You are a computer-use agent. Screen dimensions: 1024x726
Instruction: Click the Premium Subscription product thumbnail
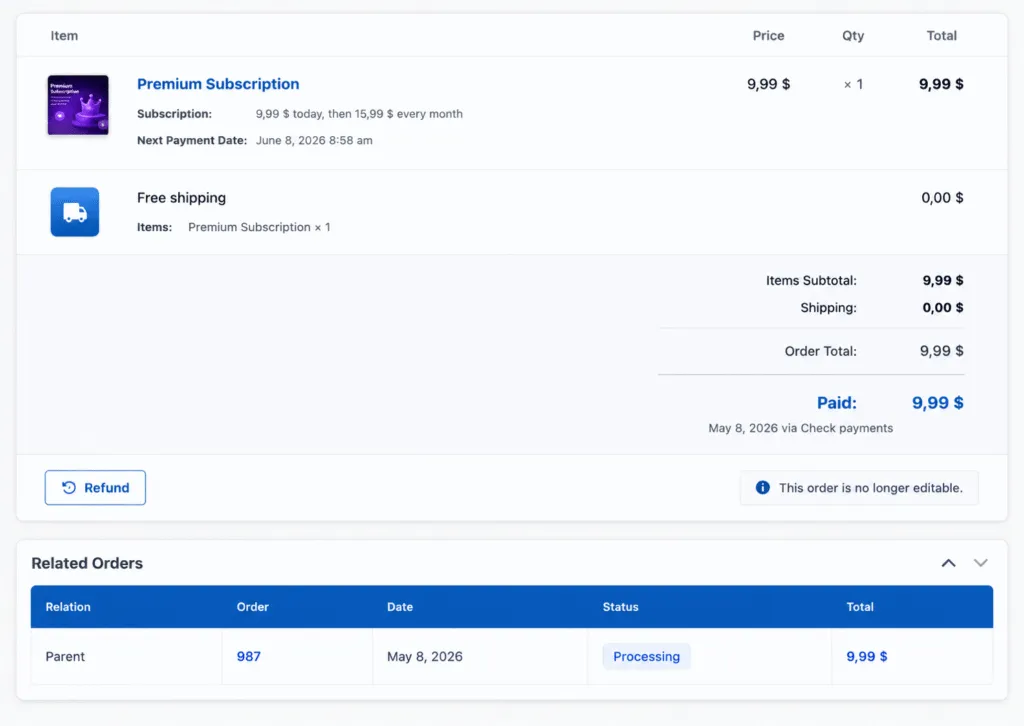(78, 105)
